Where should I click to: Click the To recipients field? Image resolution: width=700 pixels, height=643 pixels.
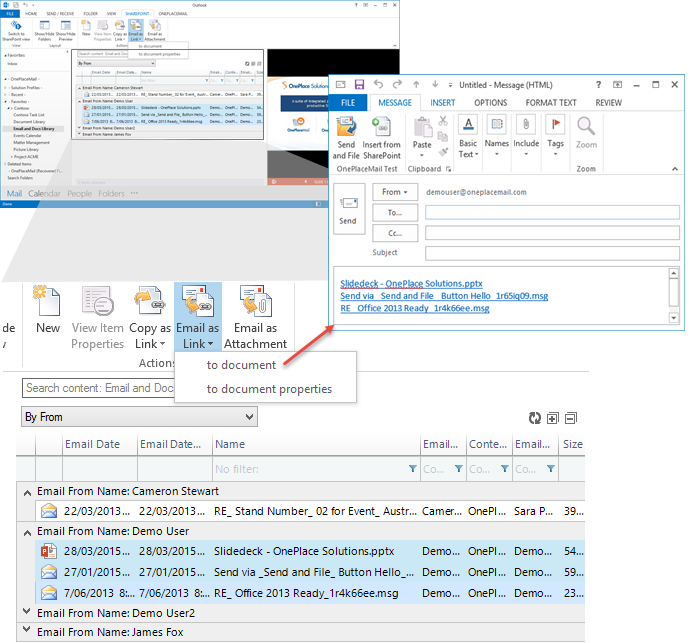[552, 213]
